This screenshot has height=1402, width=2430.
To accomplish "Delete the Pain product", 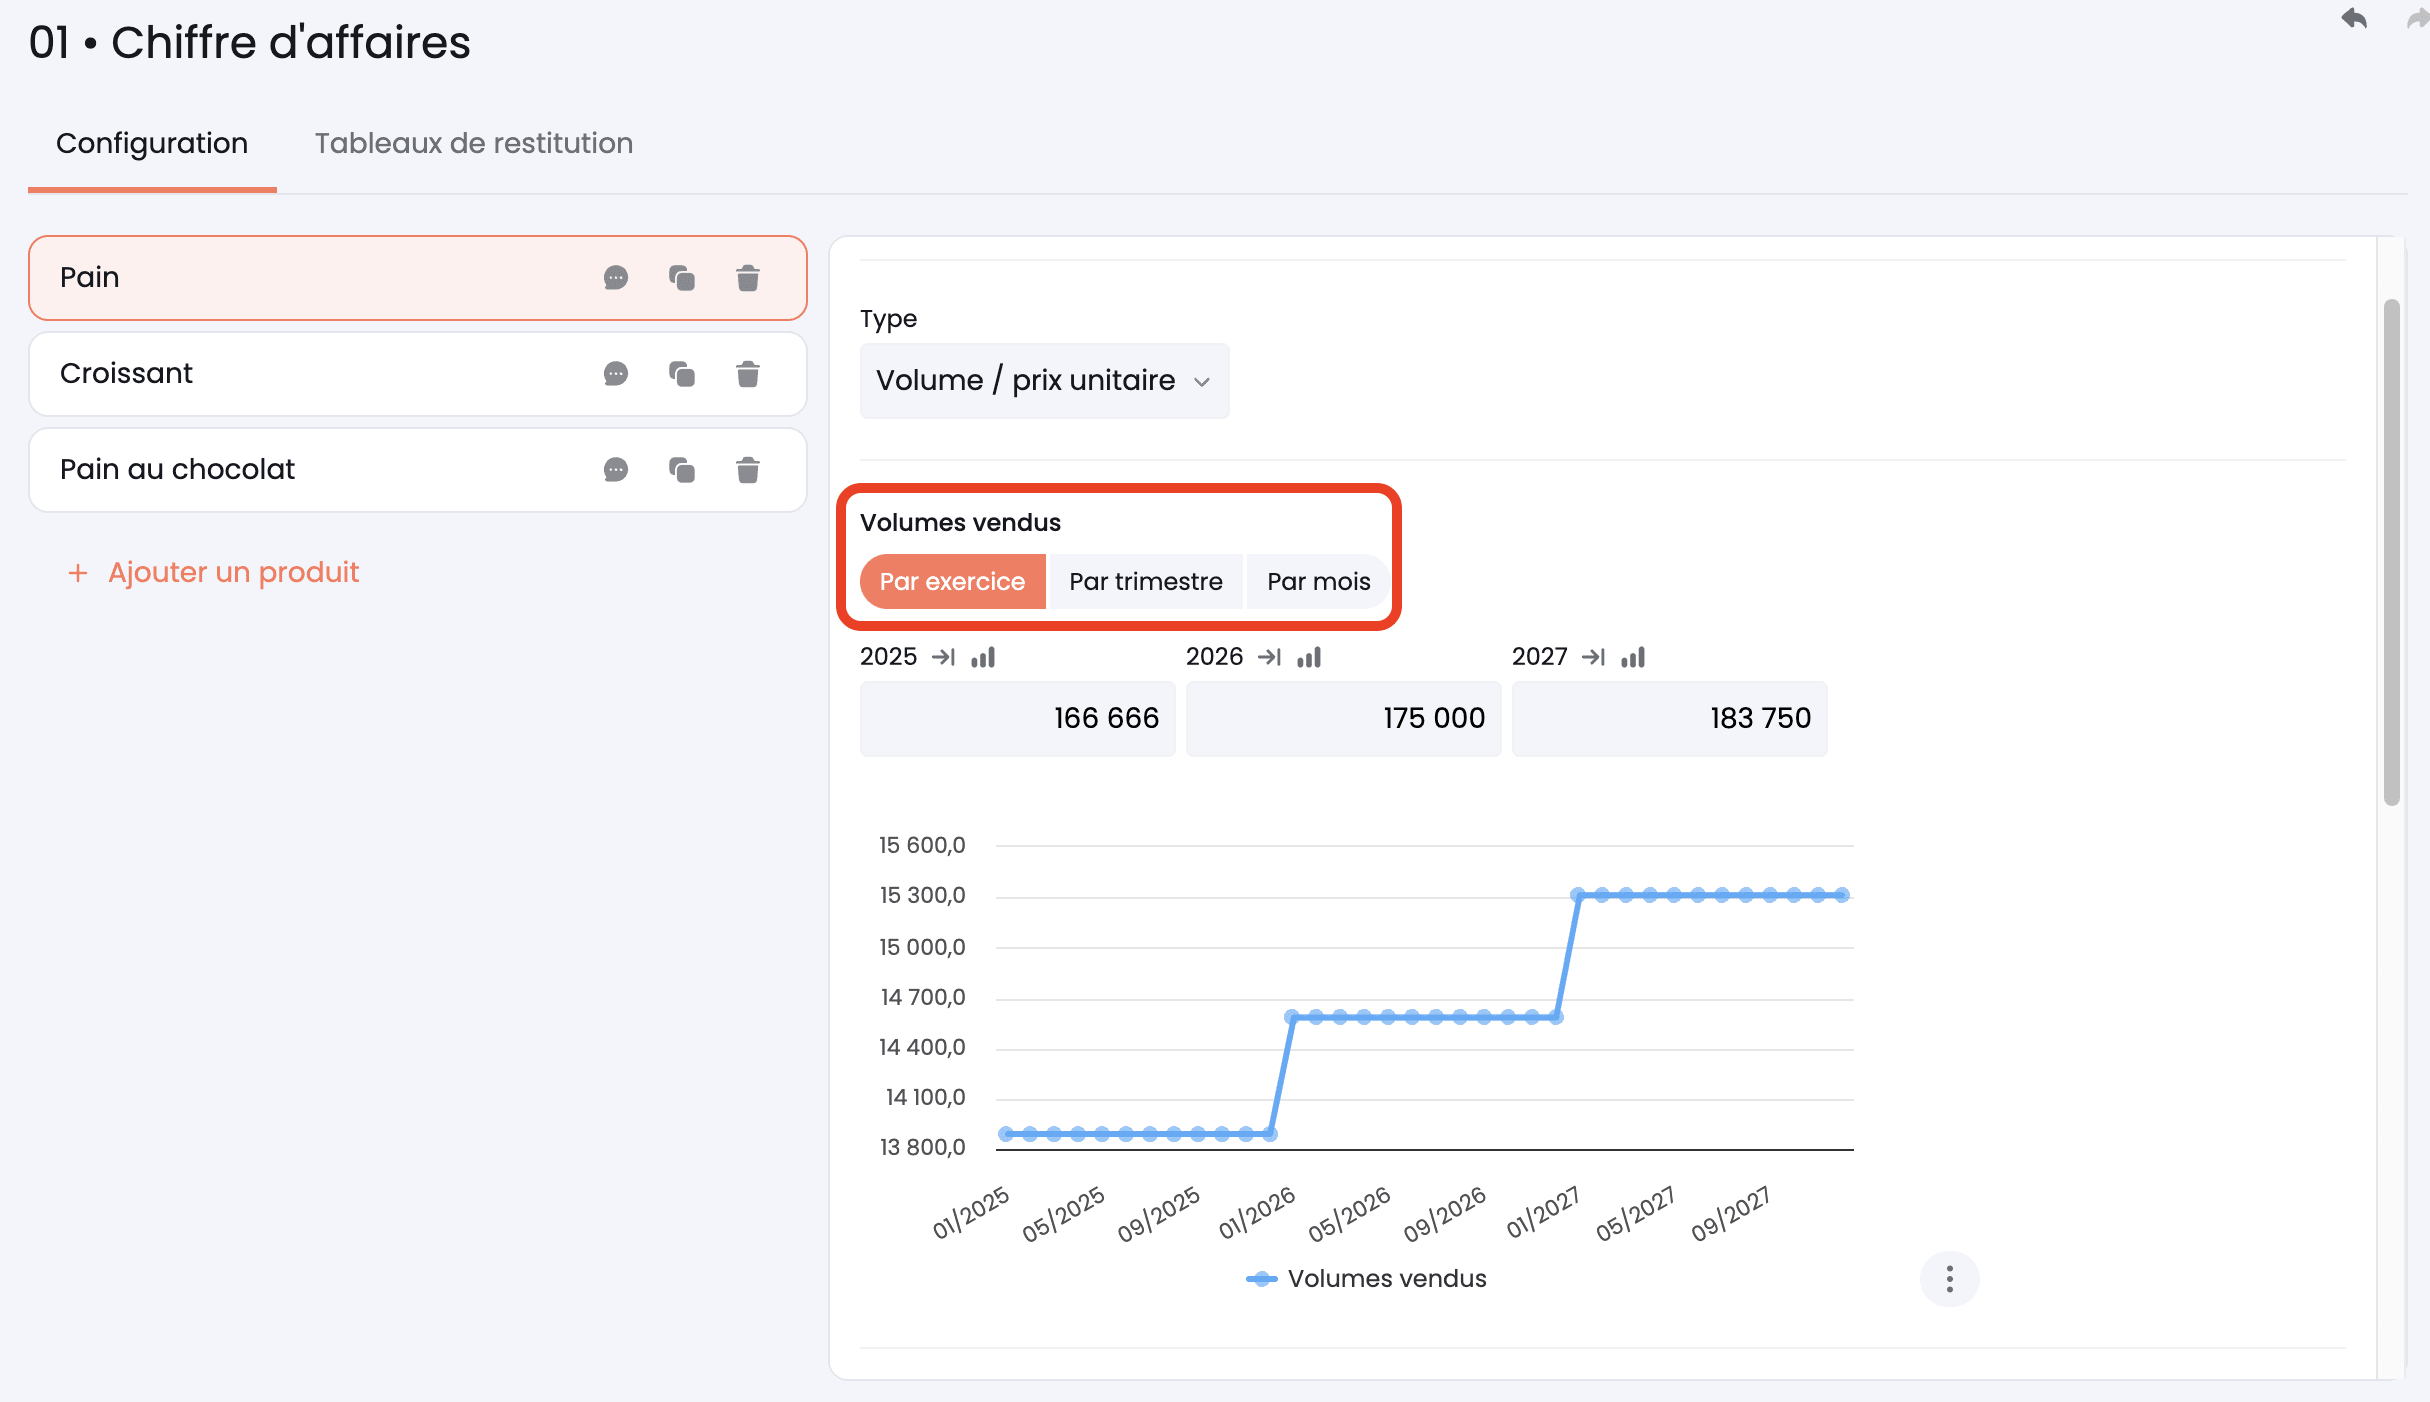I will click(748, 278).
